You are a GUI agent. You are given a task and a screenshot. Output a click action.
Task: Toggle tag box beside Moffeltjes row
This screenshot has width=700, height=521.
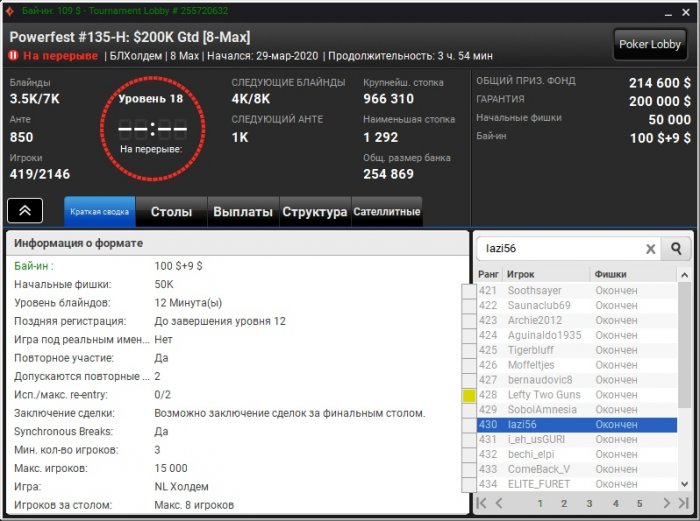(x=469, y=365)
